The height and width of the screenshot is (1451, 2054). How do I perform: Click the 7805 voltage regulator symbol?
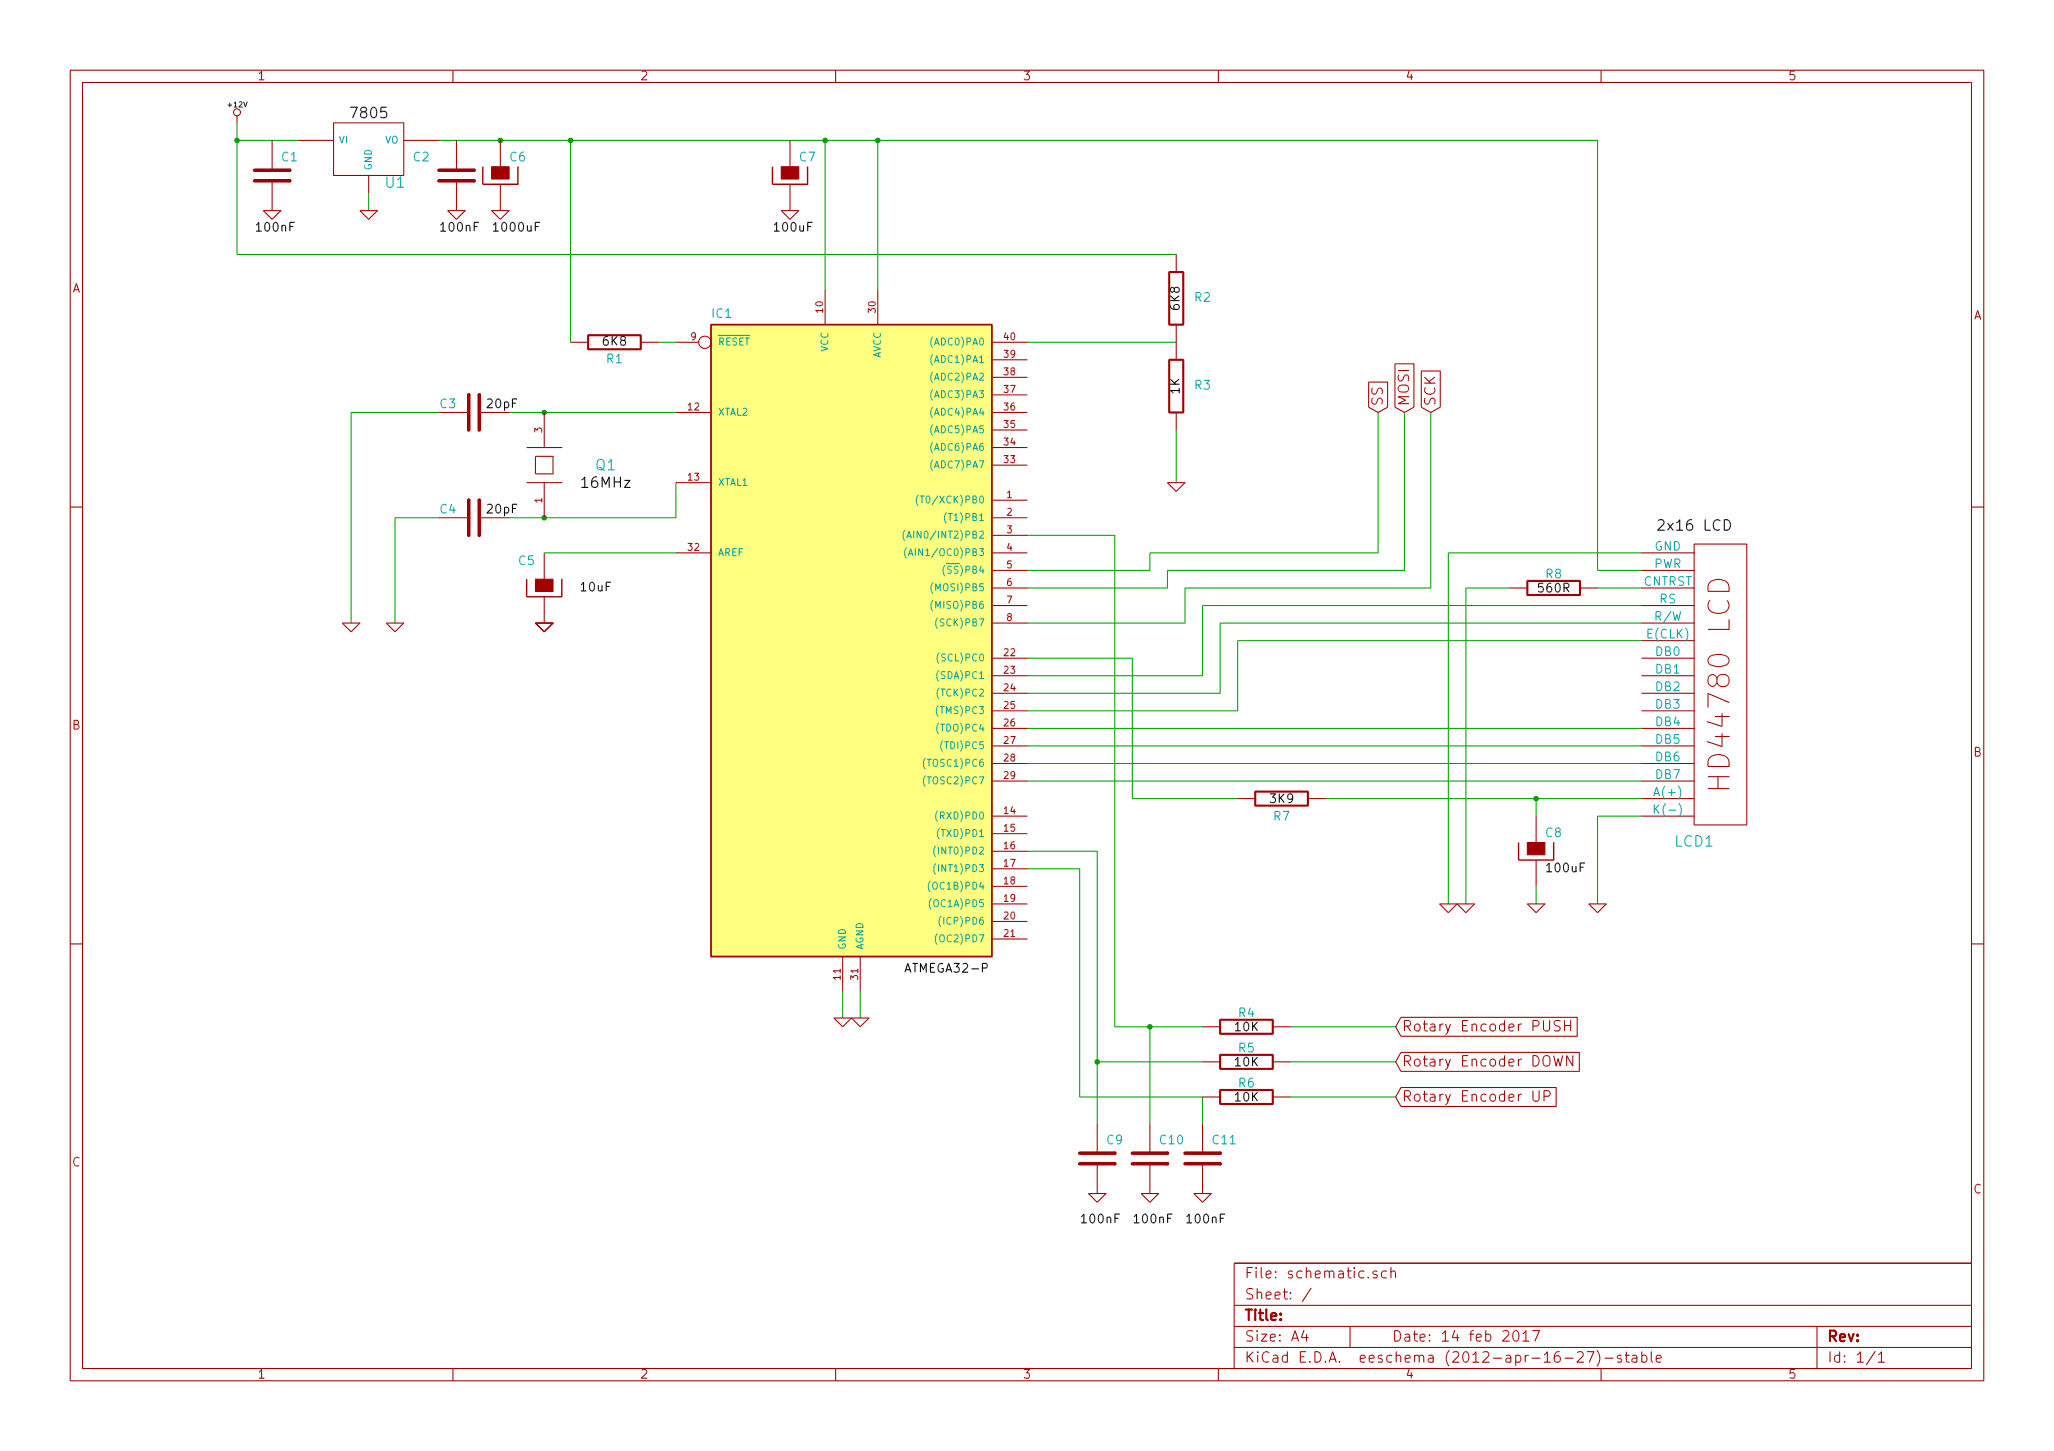pyautogui.click(x=368, y=149)
